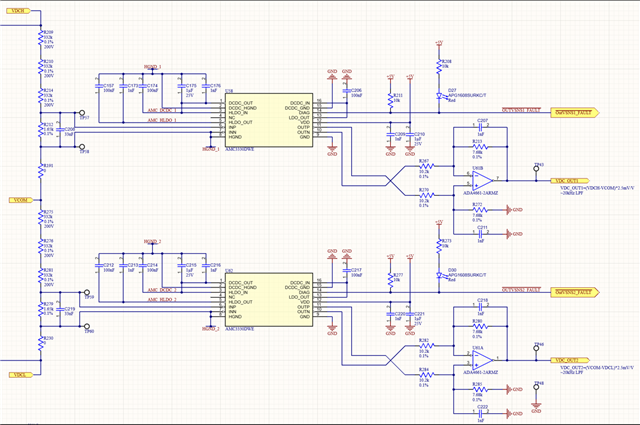Select capacitor C211 symbol
Viewport: 640px width, 425px height.
click(x=480, y=234)
